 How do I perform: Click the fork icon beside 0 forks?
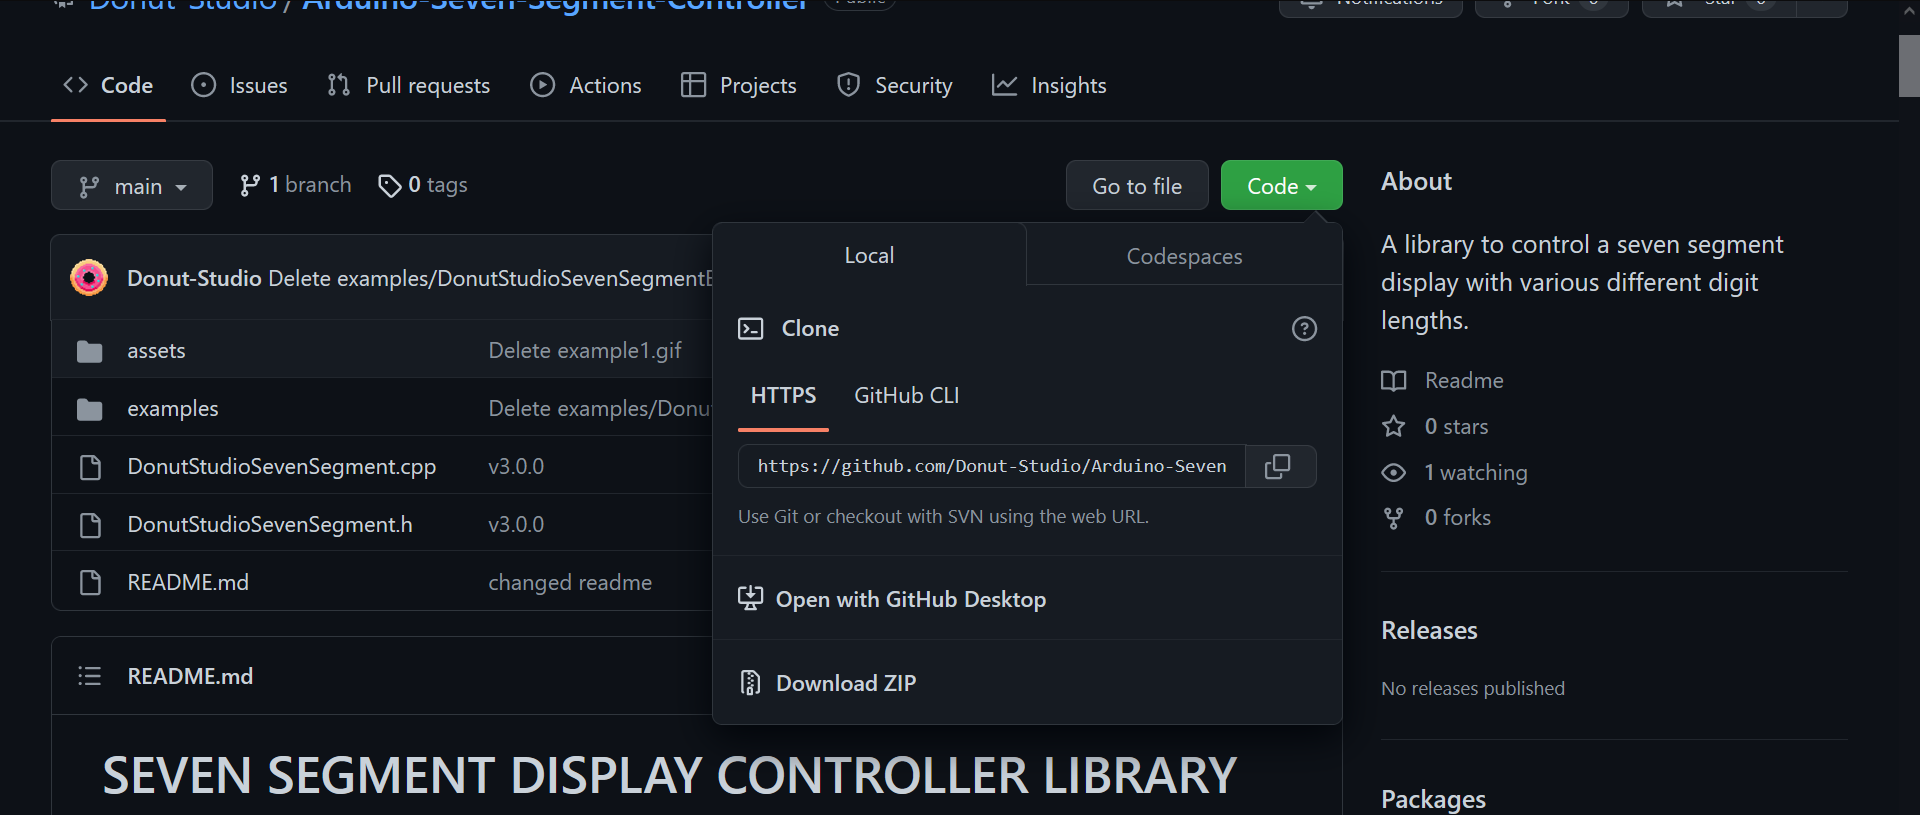coord(1394,518)
